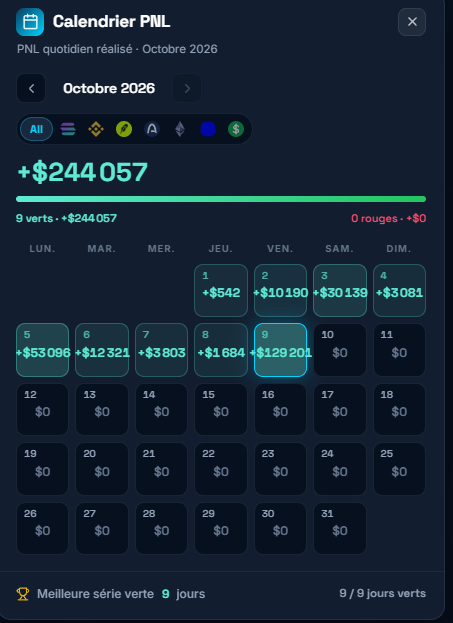
Task: Open day 4 cell showing +$3 081
Action: tap(399, 290)
